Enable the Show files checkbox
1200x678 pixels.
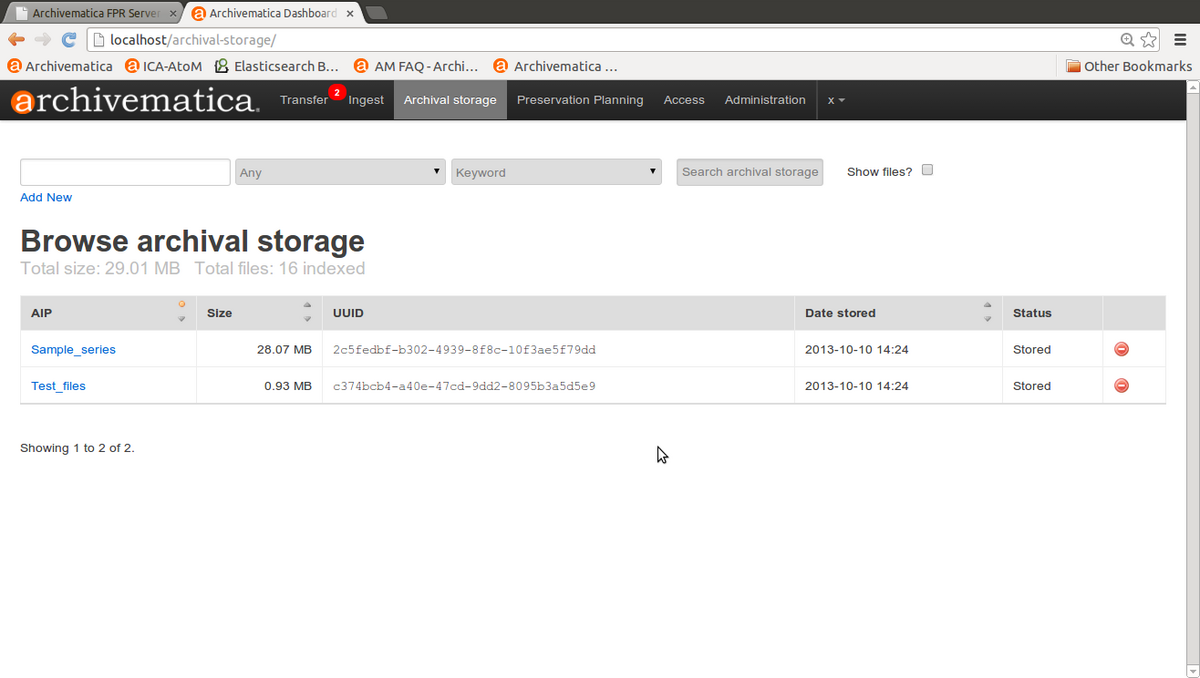(x=927, y=169)
